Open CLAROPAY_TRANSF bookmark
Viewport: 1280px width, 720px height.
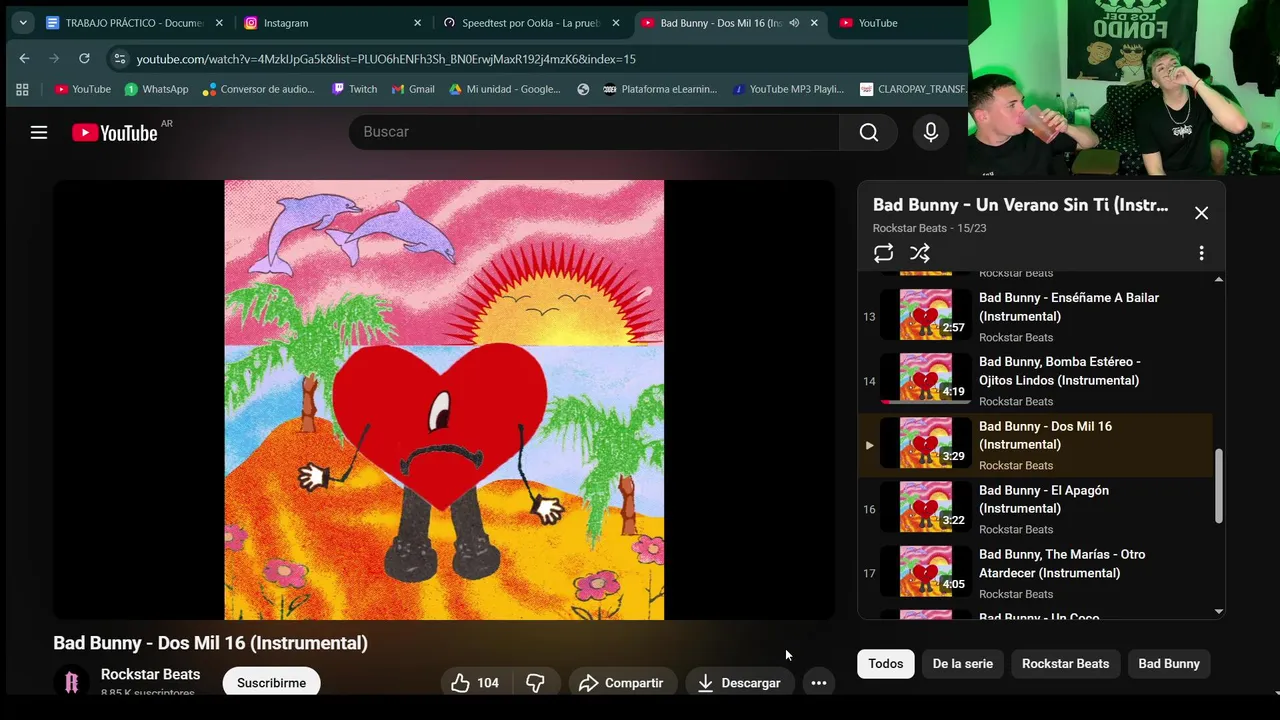[913, 89]
